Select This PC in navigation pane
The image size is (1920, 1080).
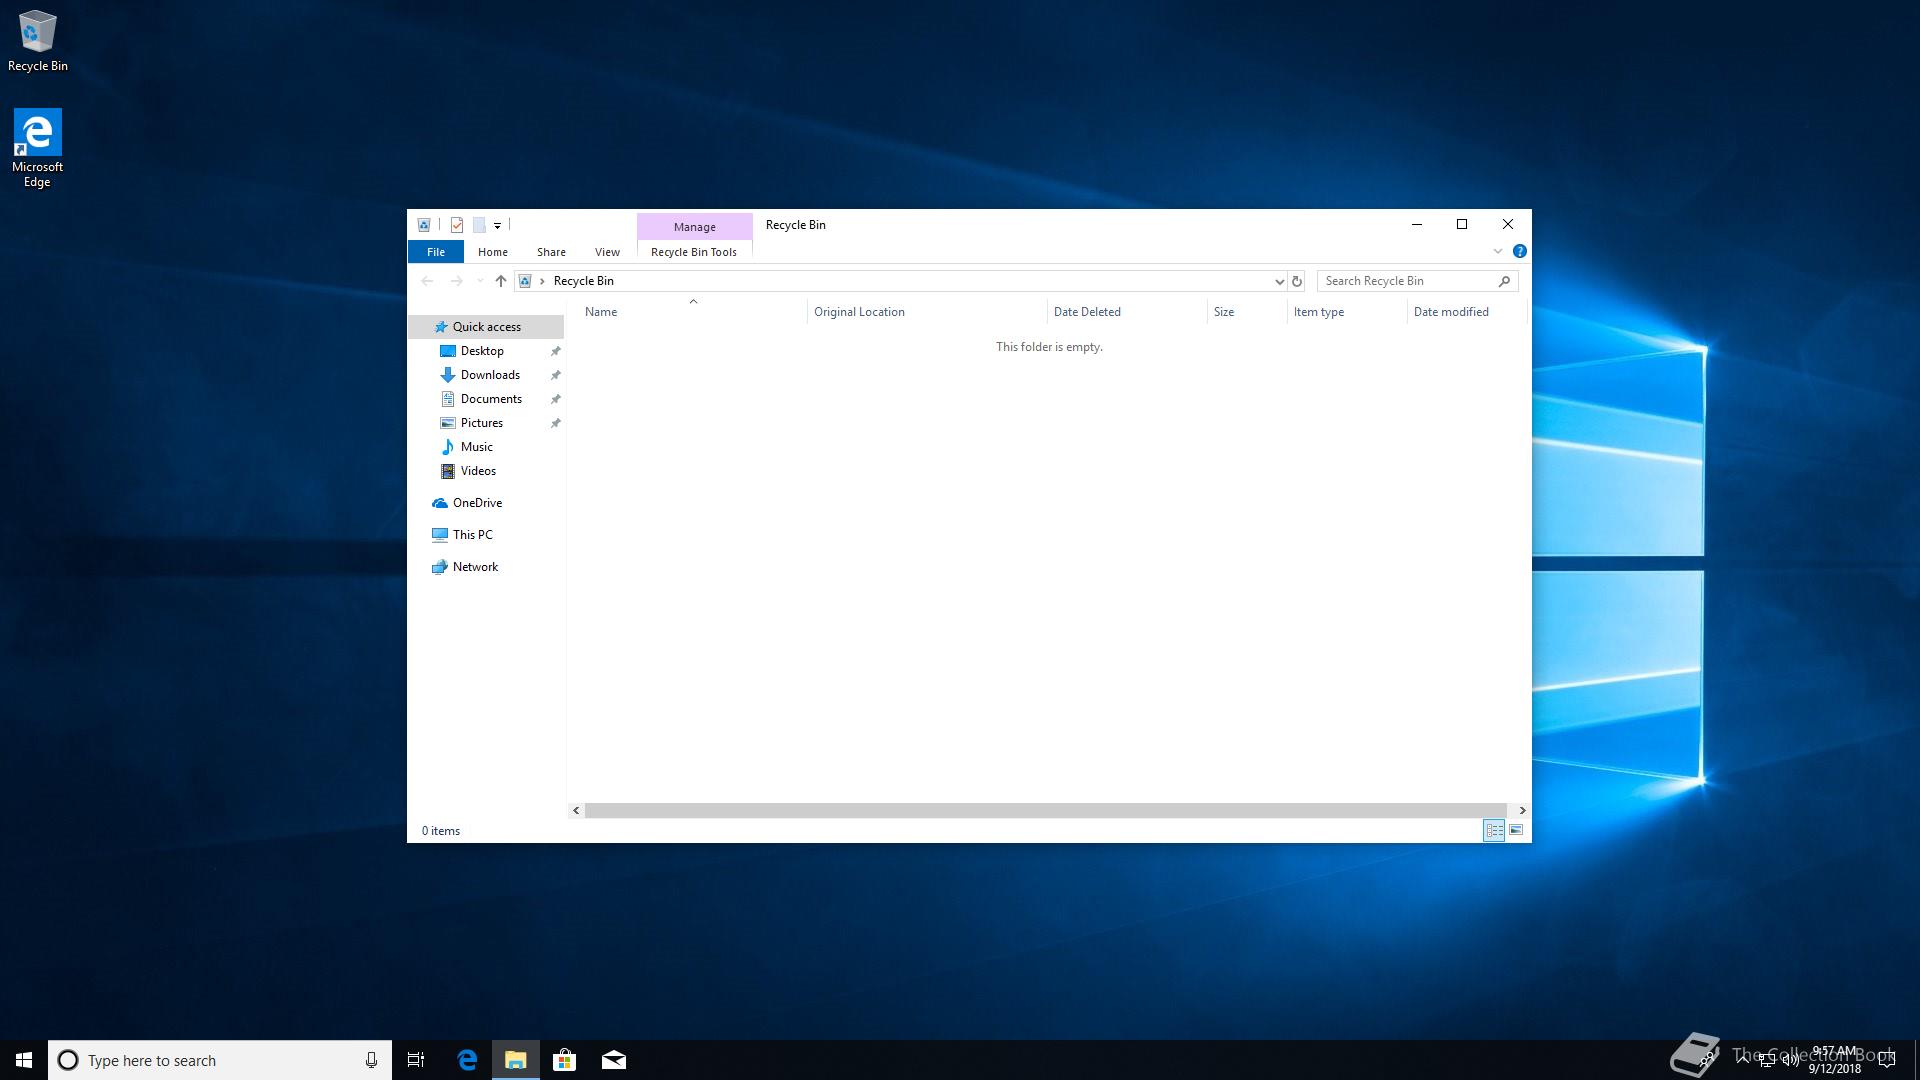click(472, 535)
